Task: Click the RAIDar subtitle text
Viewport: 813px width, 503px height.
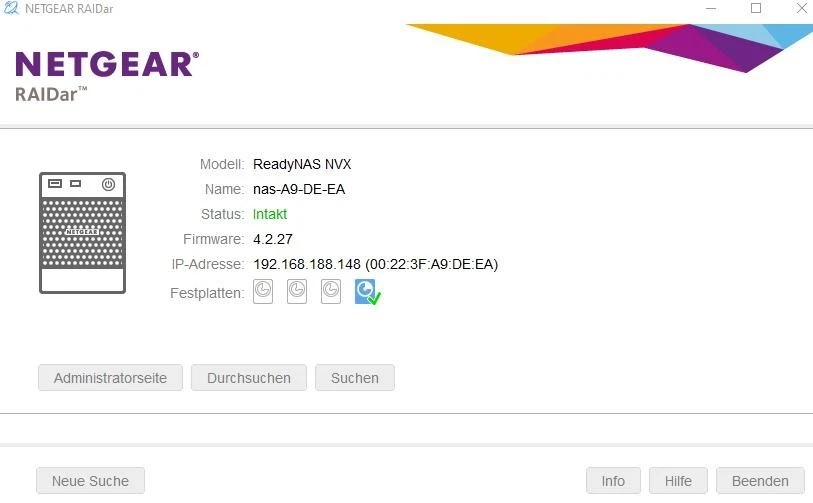Action: [x=51, y=94]
